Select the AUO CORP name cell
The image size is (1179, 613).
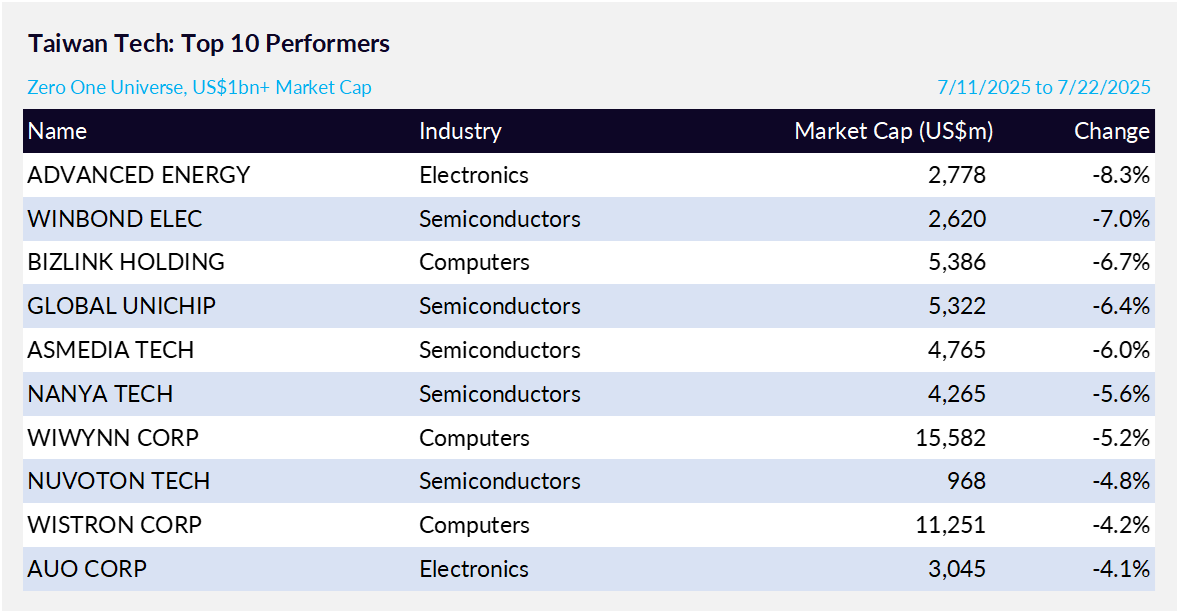click(x=87, y=569)
